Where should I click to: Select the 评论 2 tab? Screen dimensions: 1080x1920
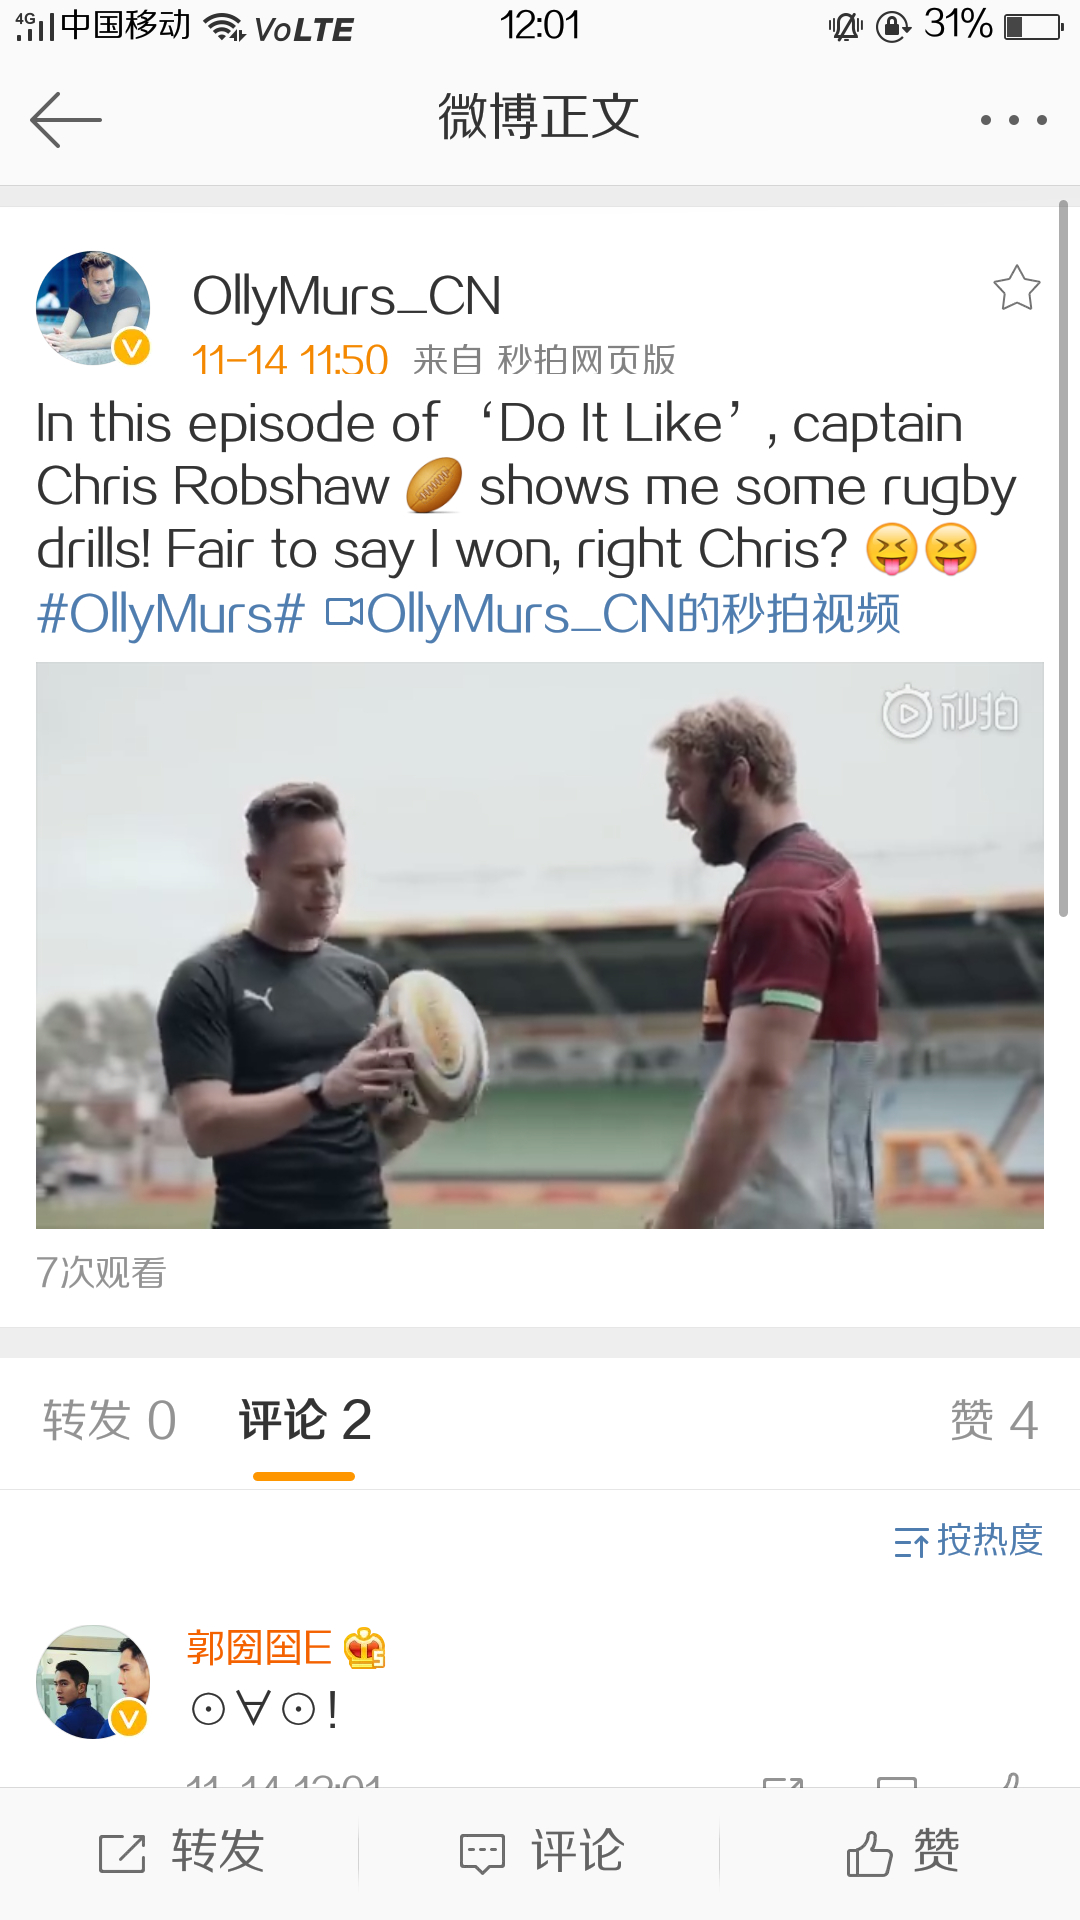tap(304, 1420)
